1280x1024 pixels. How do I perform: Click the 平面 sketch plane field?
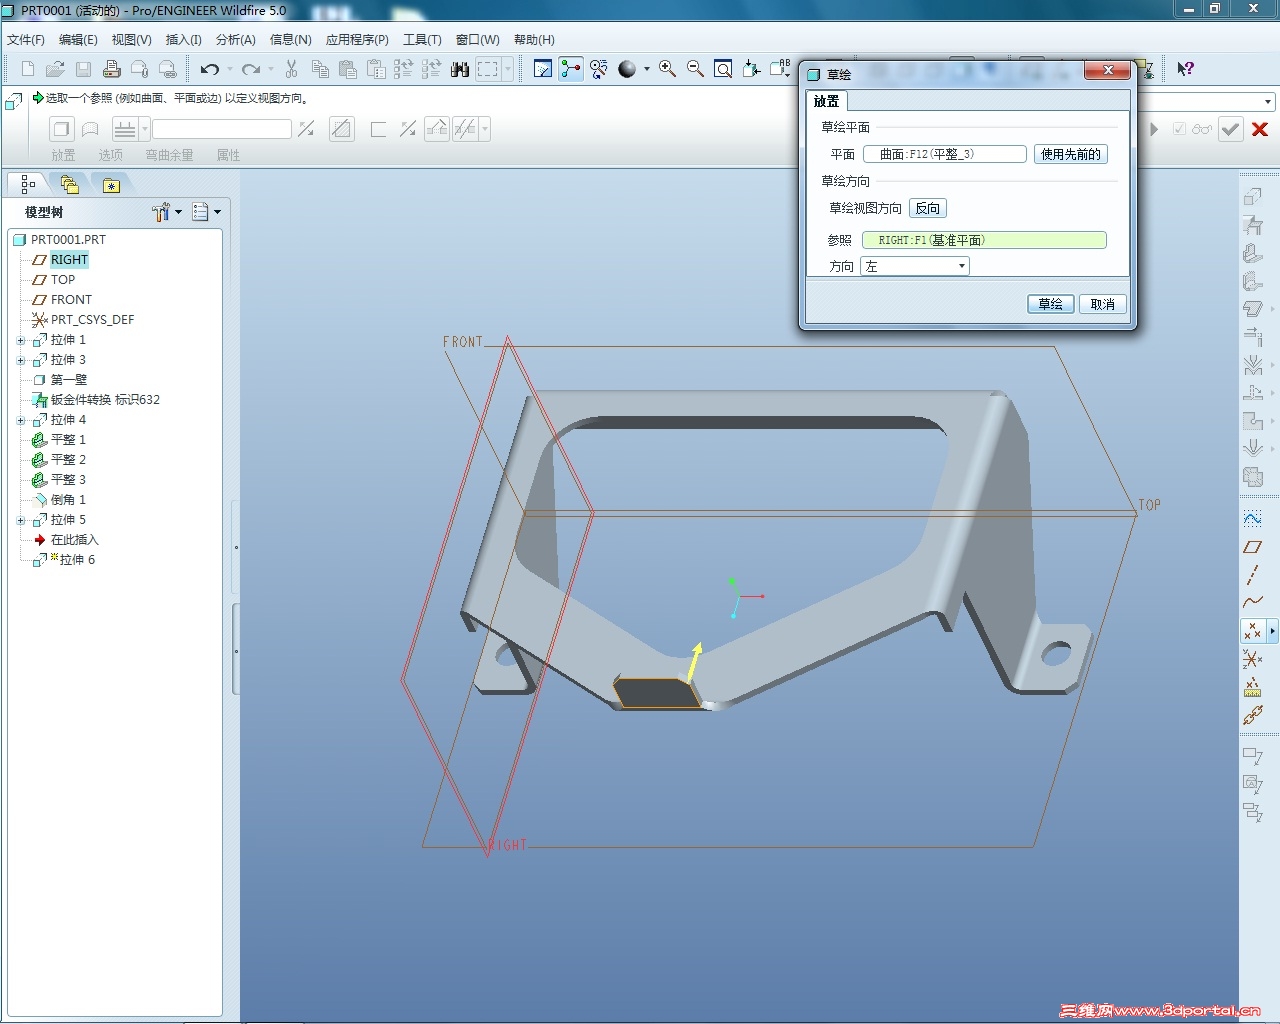pos(945,154)
